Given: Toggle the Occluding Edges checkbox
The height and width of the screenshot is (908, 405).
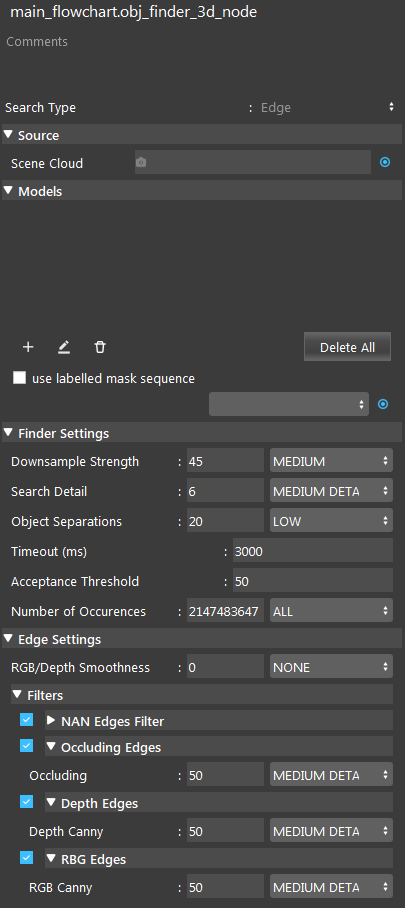Looking at the screenshot, I should [x=27, y=746].
